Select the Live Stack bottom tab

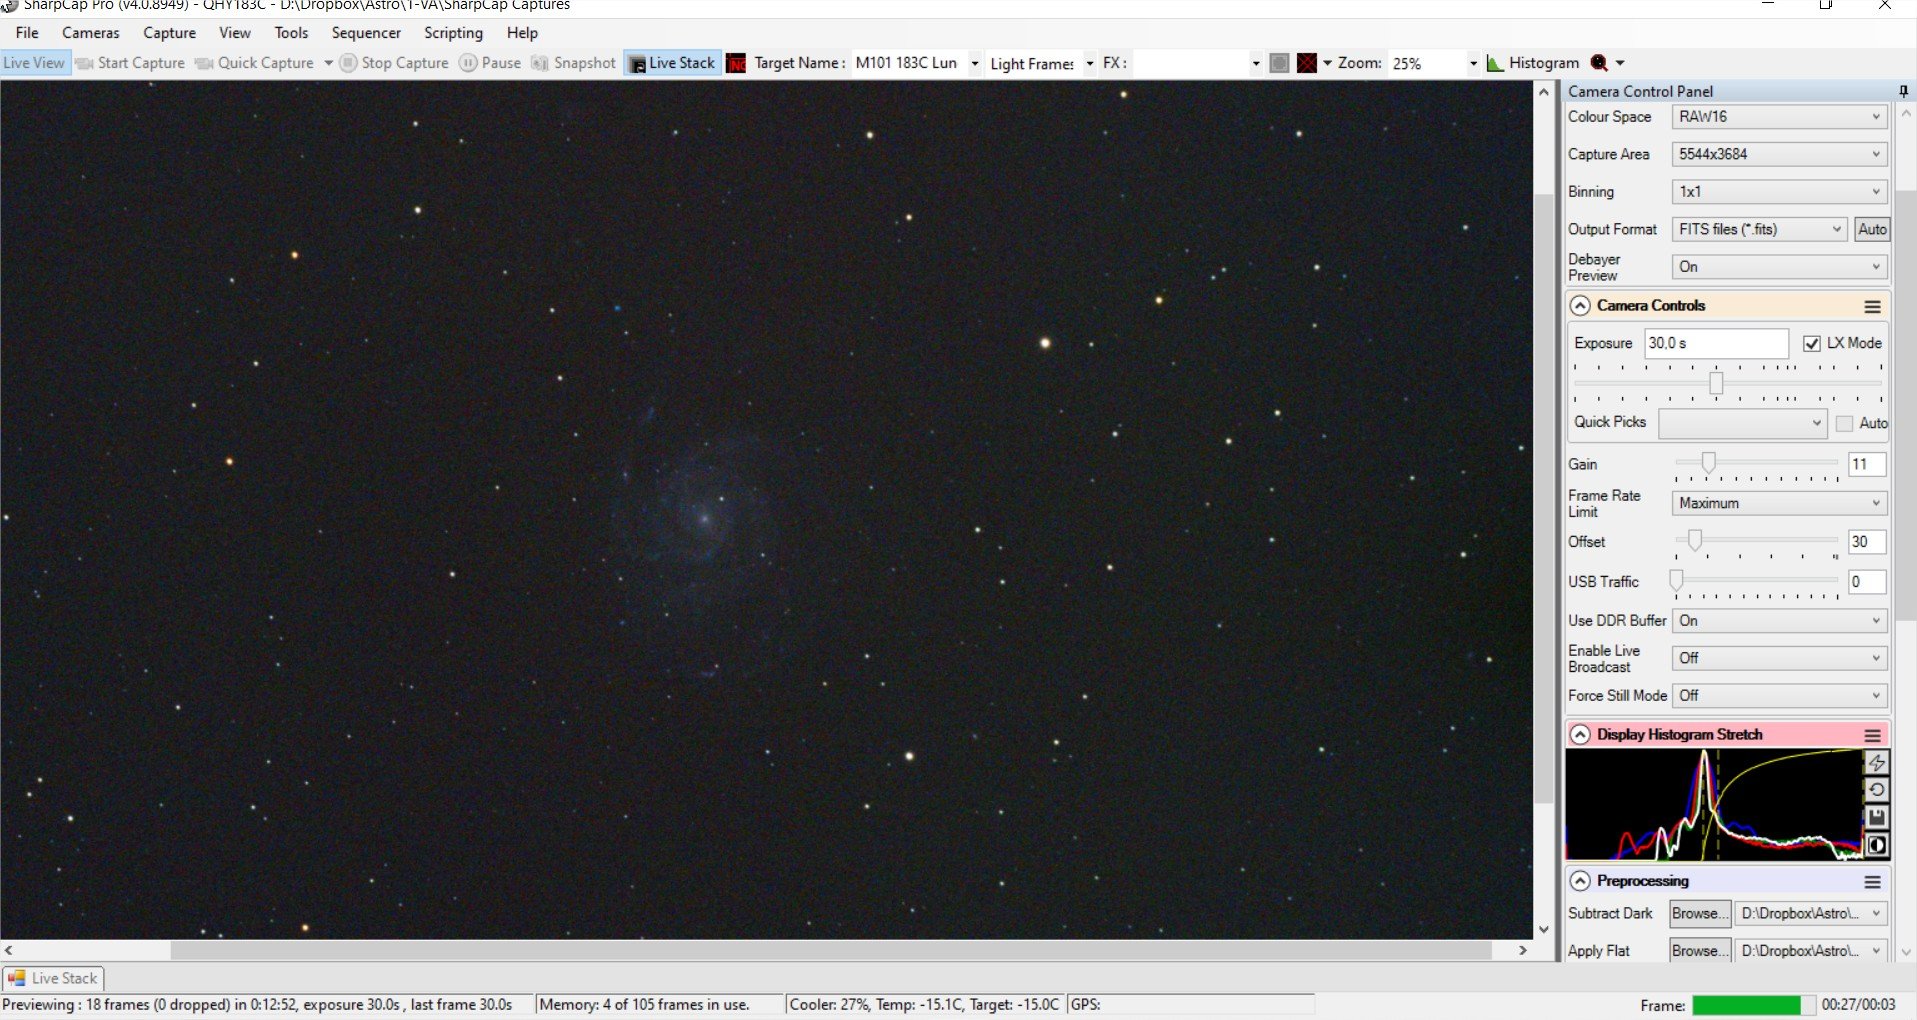pyautogui.click(x=53, y=978)
